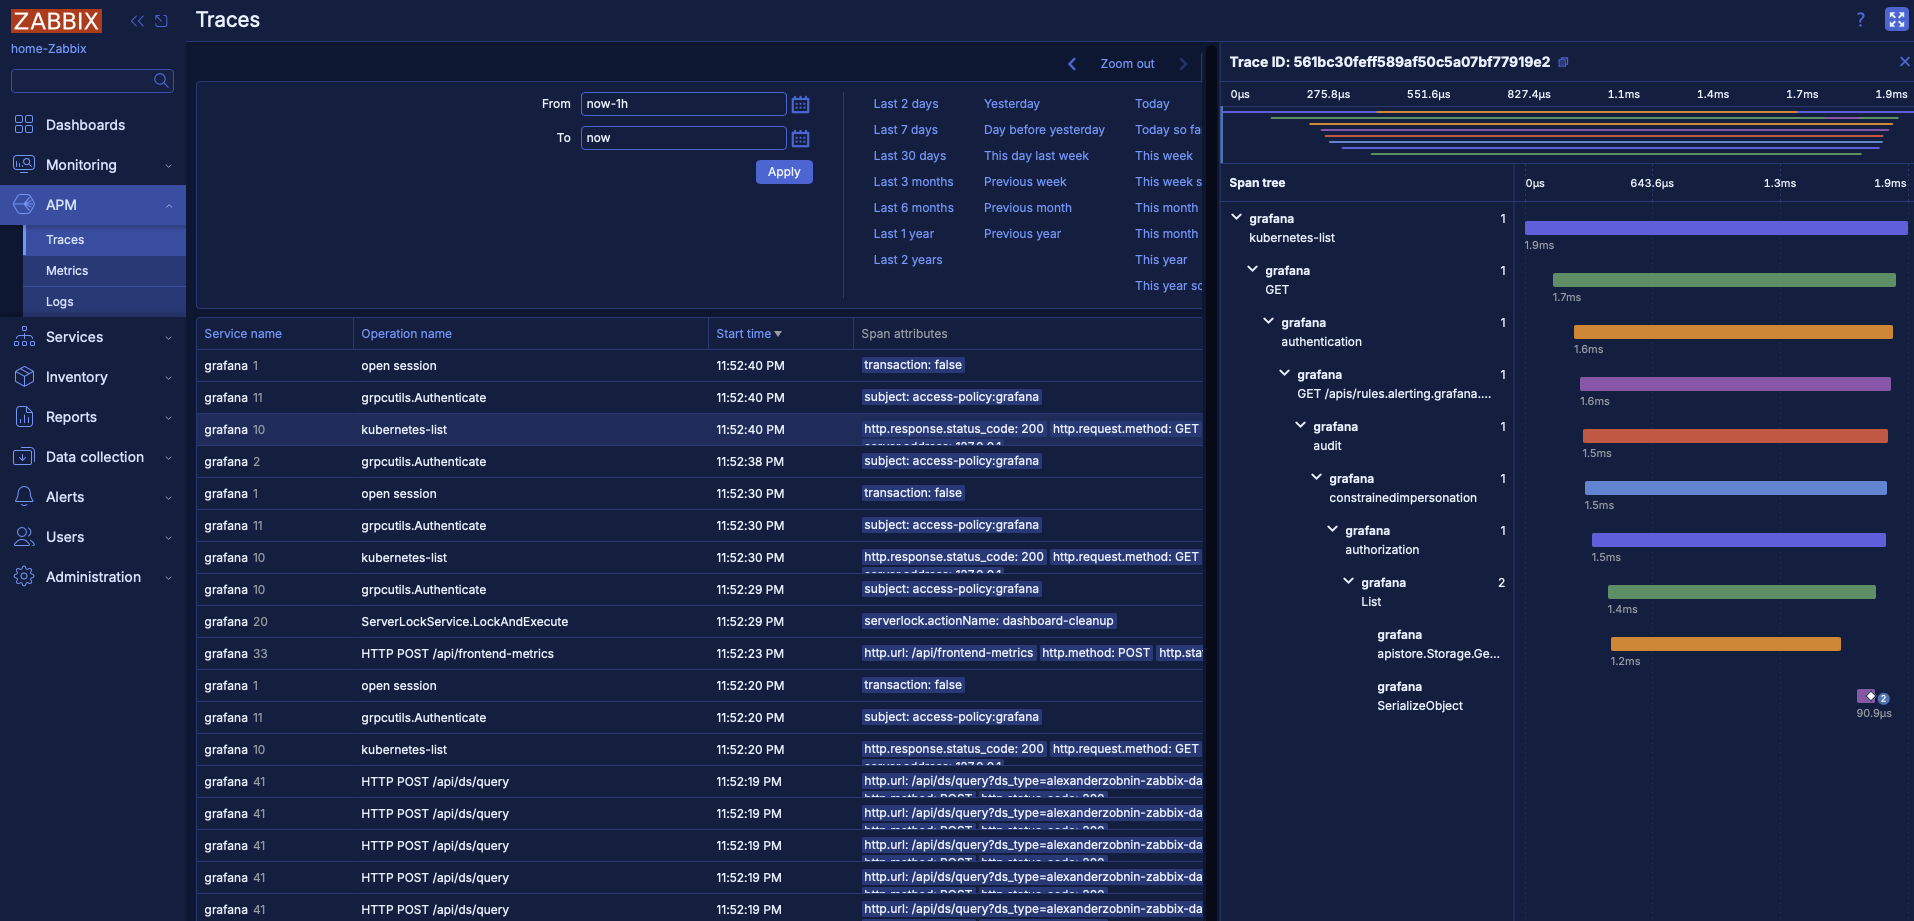This screenshot has height=921, width=1914.
Task: Open the home-Zabbix link under the logo
Action: 48,49
